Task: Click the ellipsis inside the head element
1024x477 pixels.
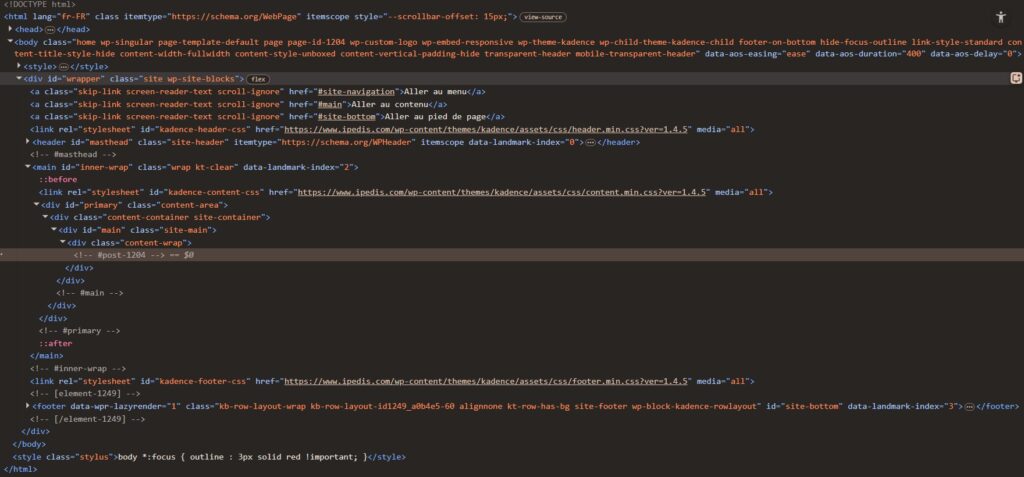Action: click(49, 29)
